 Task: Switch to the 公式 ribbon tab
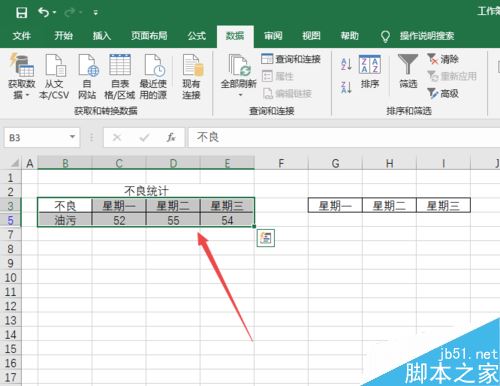(197, 36)
